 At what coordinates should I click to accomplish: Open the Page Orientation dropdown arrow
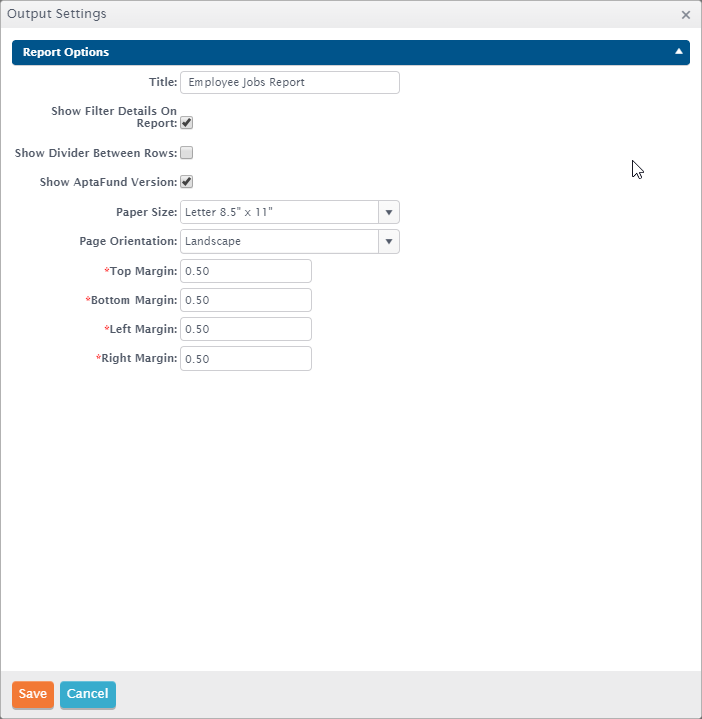tap(389, 242)
